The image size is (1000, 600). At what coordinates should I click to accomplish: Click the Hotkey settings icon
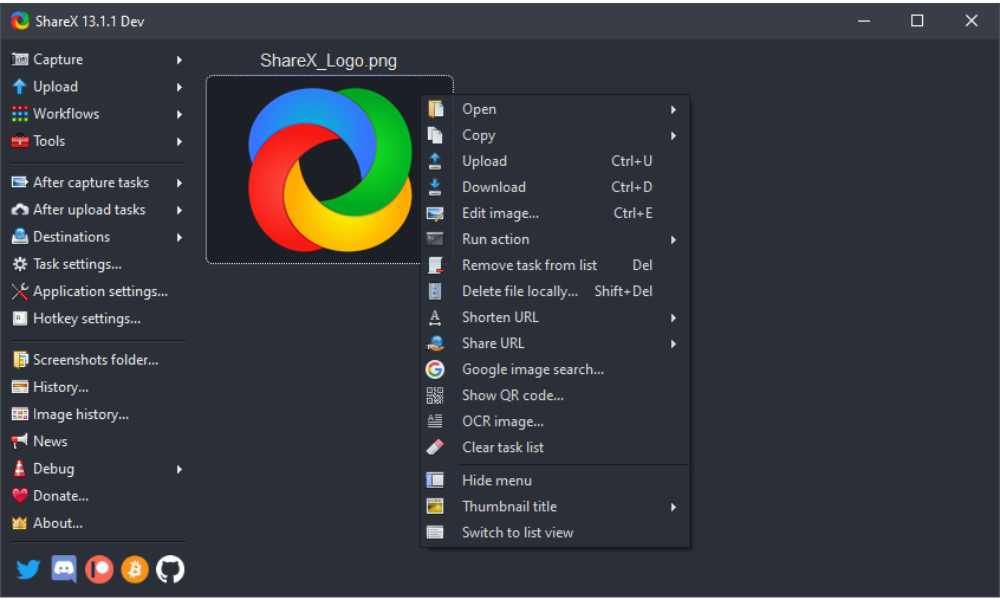click(20, 319)
